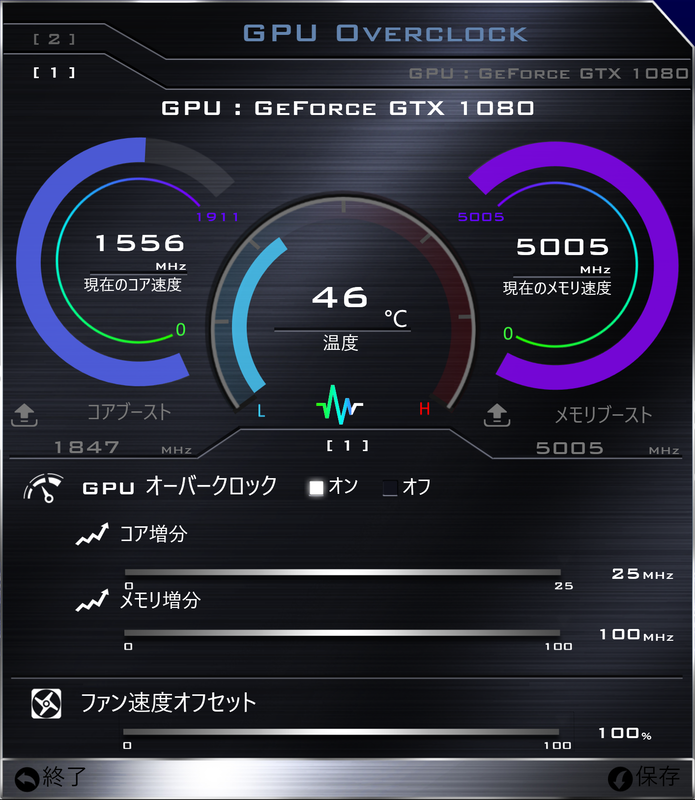Enable GPU overclock with オン checkbox
695x800 pixels.
(316, 488)
